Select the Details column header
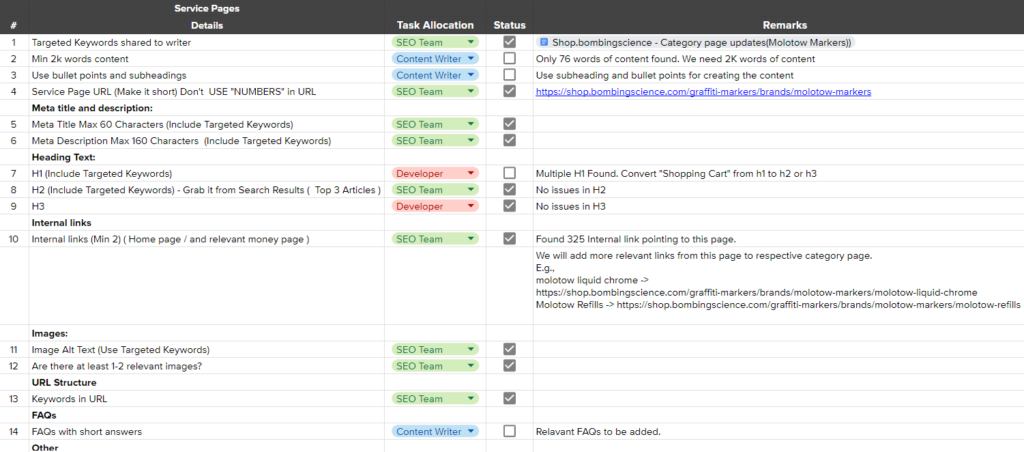Screen dimensions: 1024x452 click(207, 25)
